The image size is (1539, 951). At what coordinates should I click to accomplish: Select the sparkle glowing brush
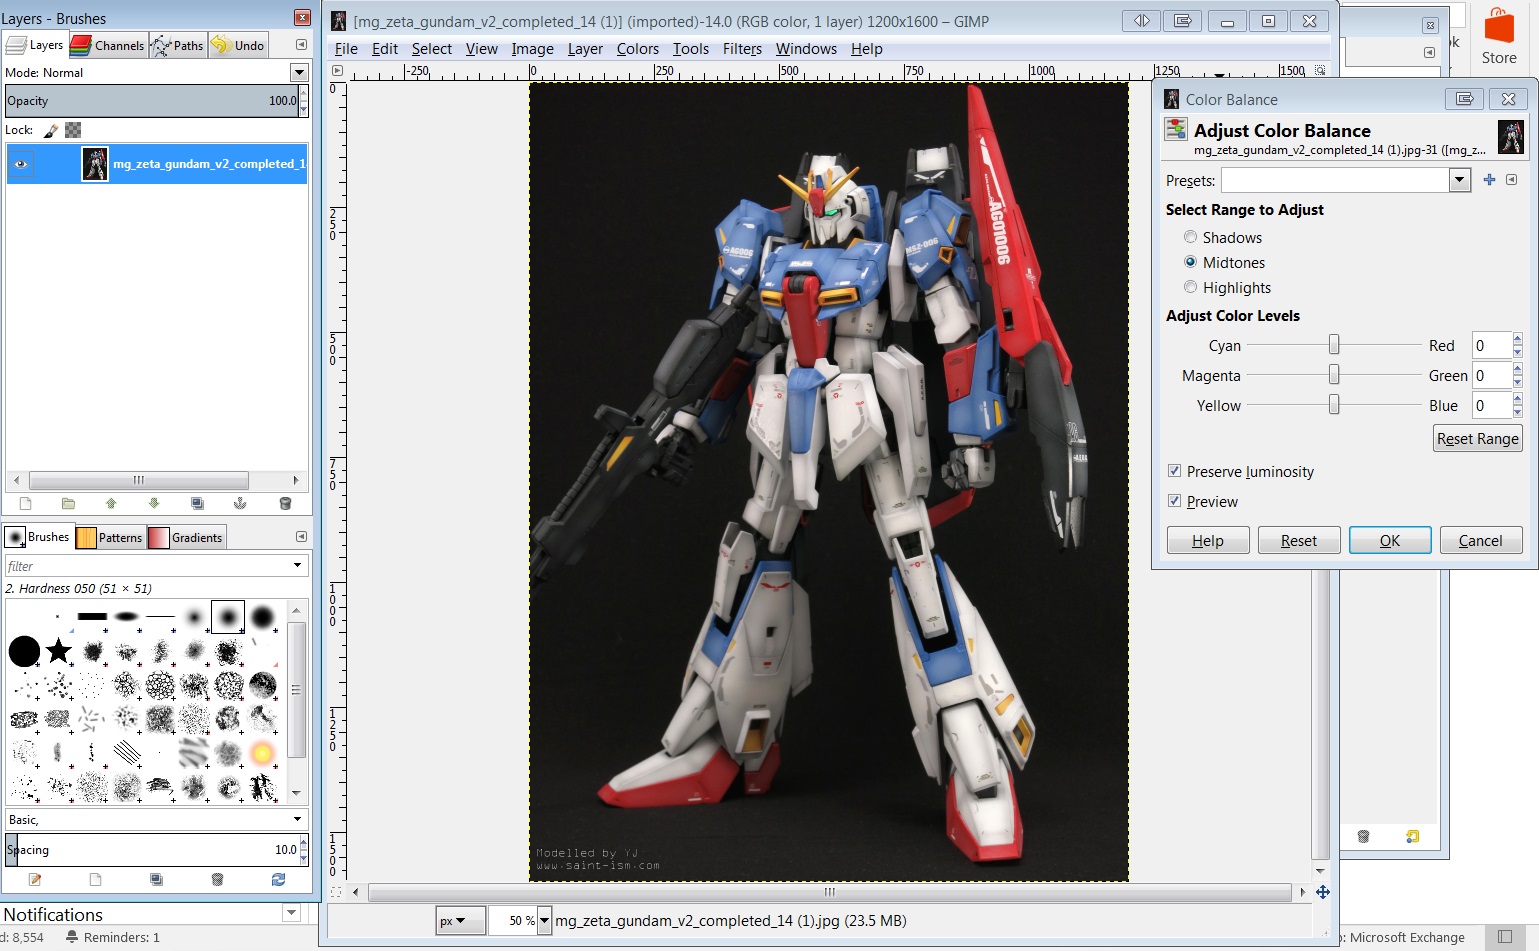click(x=262, y=753)
